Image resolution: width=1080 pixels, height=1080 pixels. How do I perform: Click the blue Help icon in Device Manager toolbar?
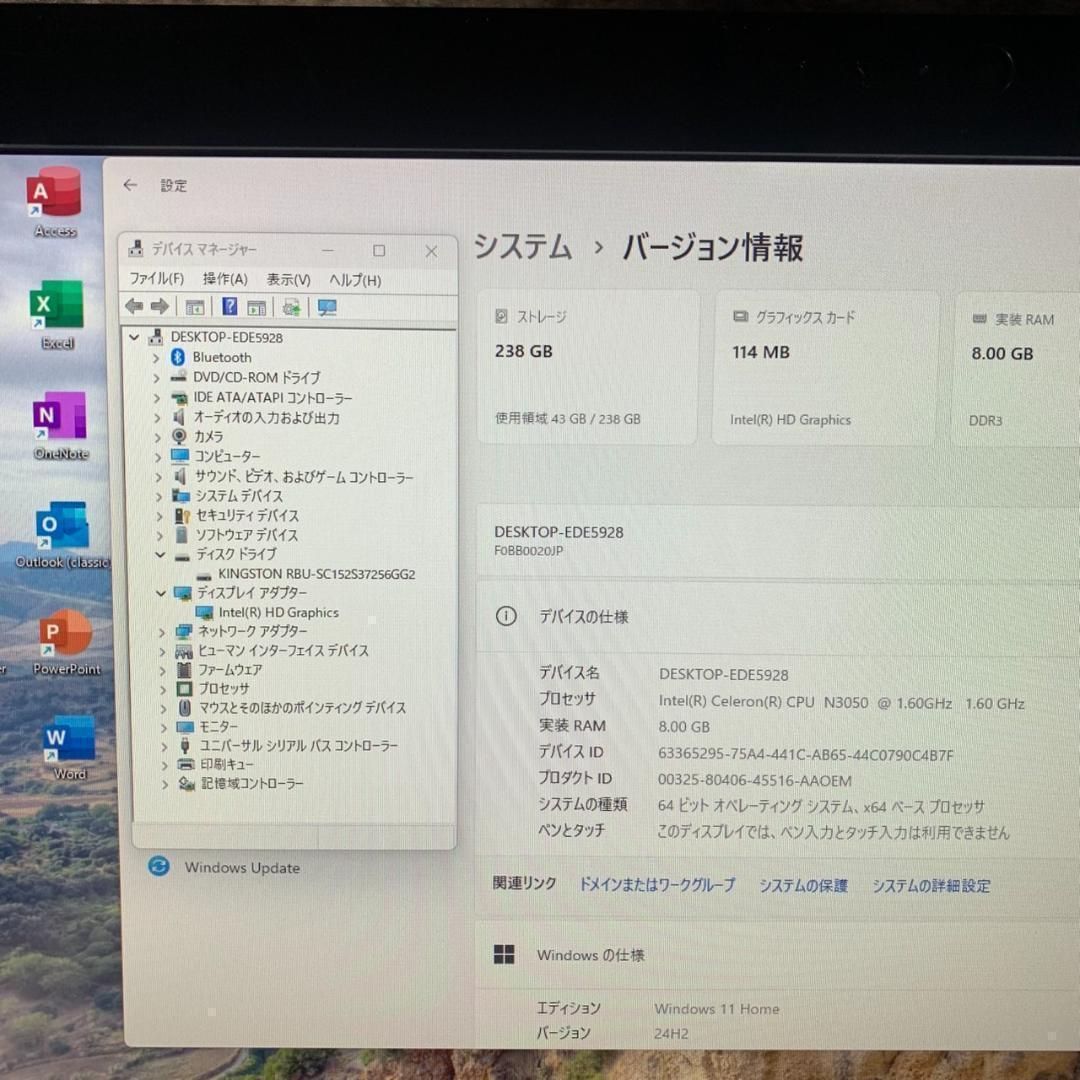pos(229,307)
